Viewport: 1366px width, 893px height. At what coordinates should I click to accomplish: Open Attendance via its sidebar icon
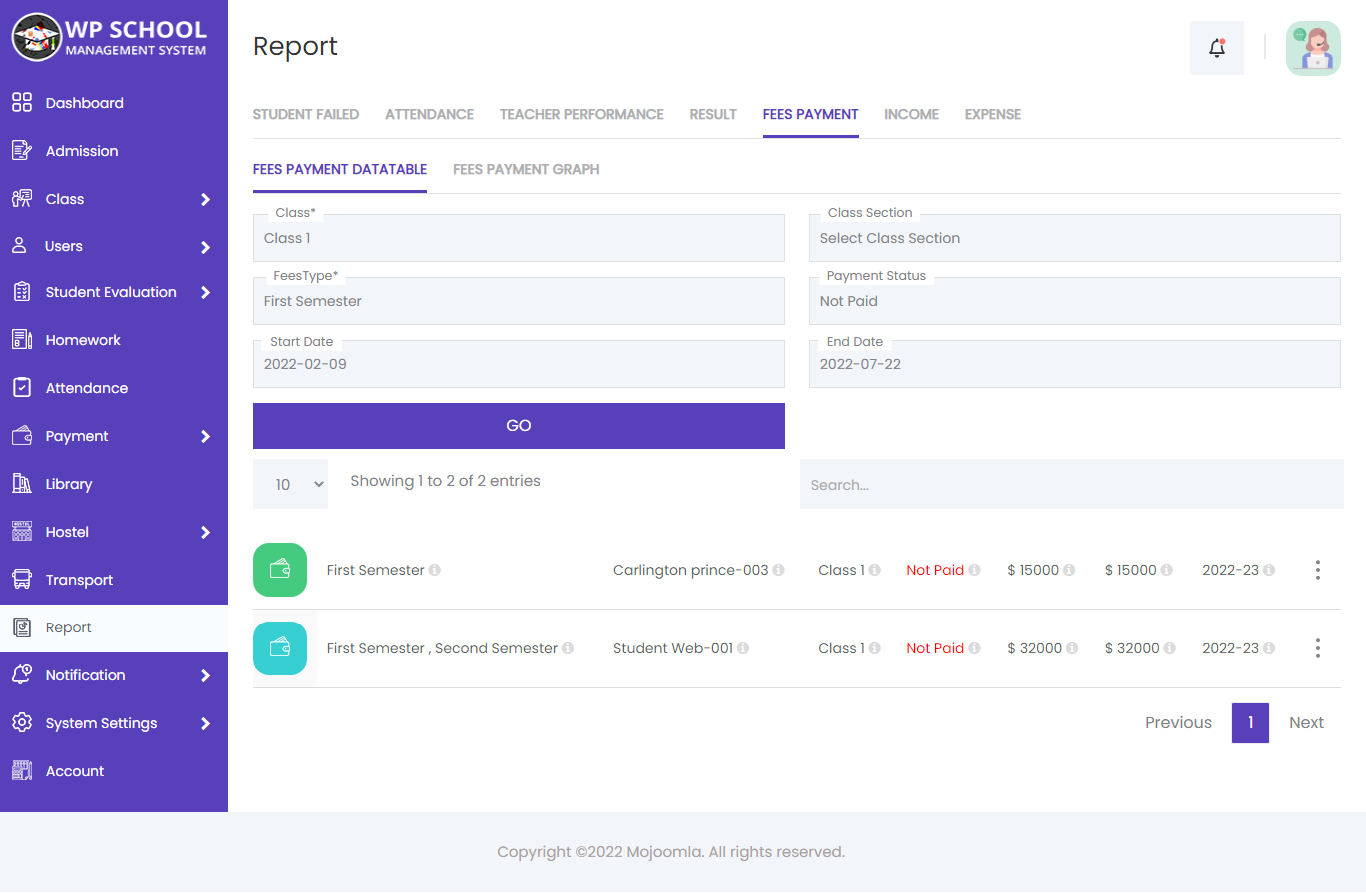tap(22, 388)
